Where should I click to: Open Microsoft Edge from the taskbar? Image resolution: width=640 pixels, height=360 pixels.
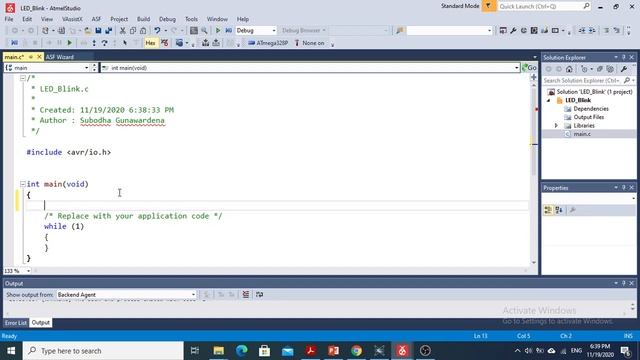(x=242, y=351)
